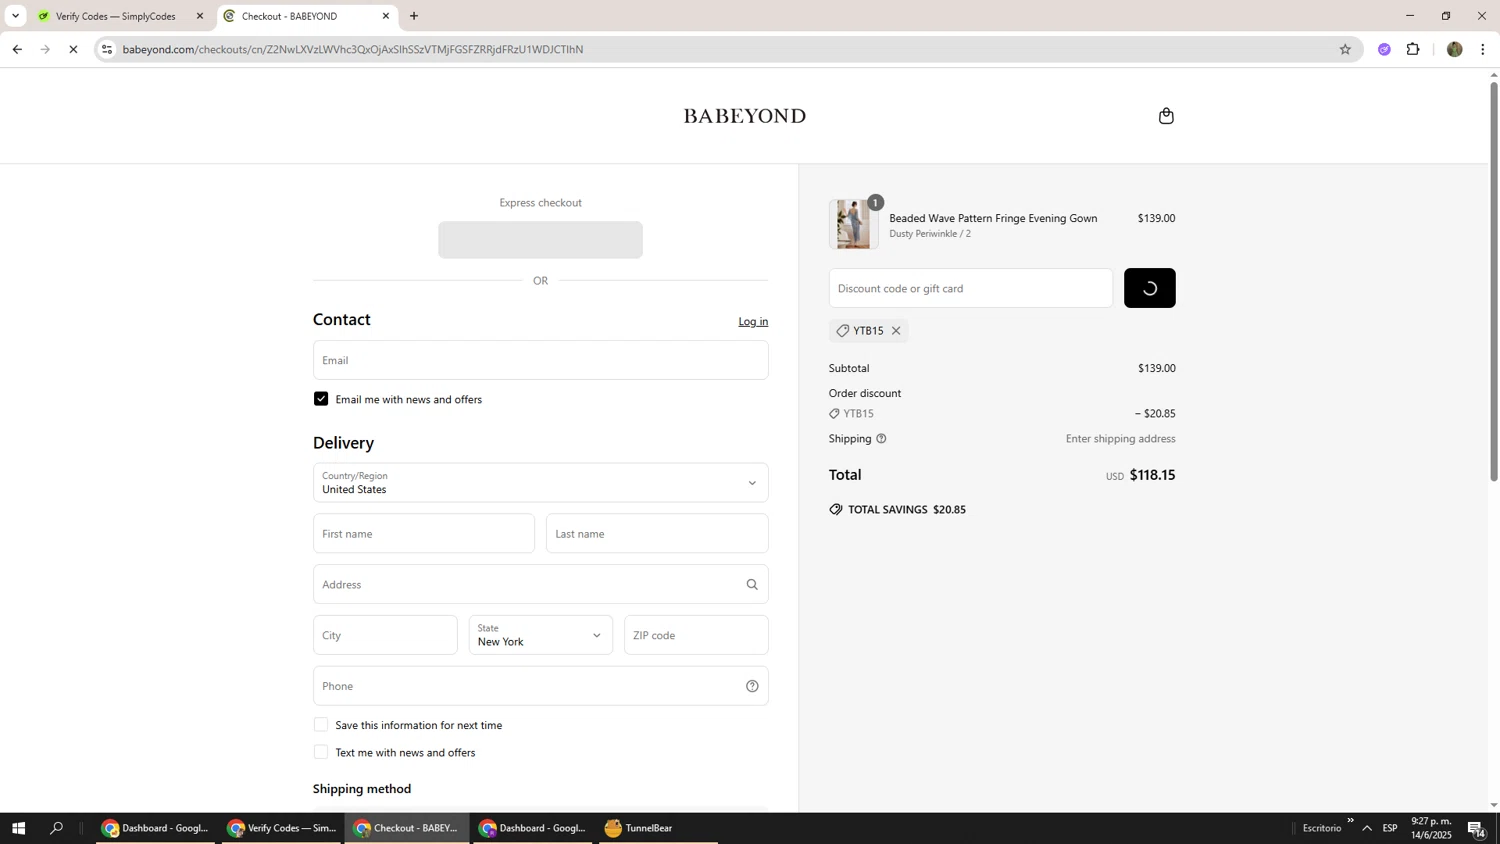Click the Express checkout button

click(541, 240)
